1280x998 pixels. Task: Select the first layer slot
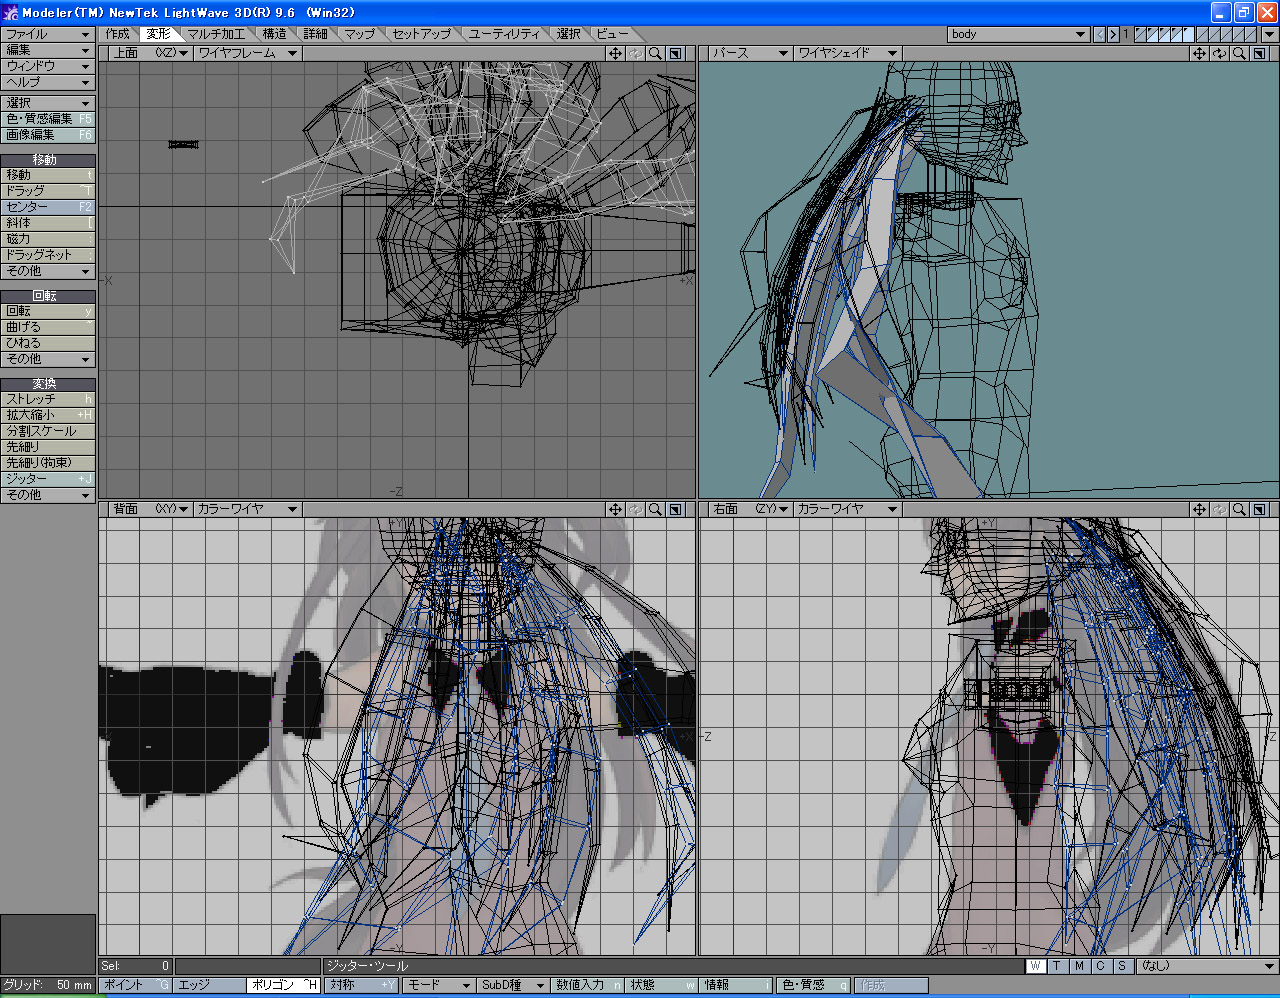(1141, 34)
